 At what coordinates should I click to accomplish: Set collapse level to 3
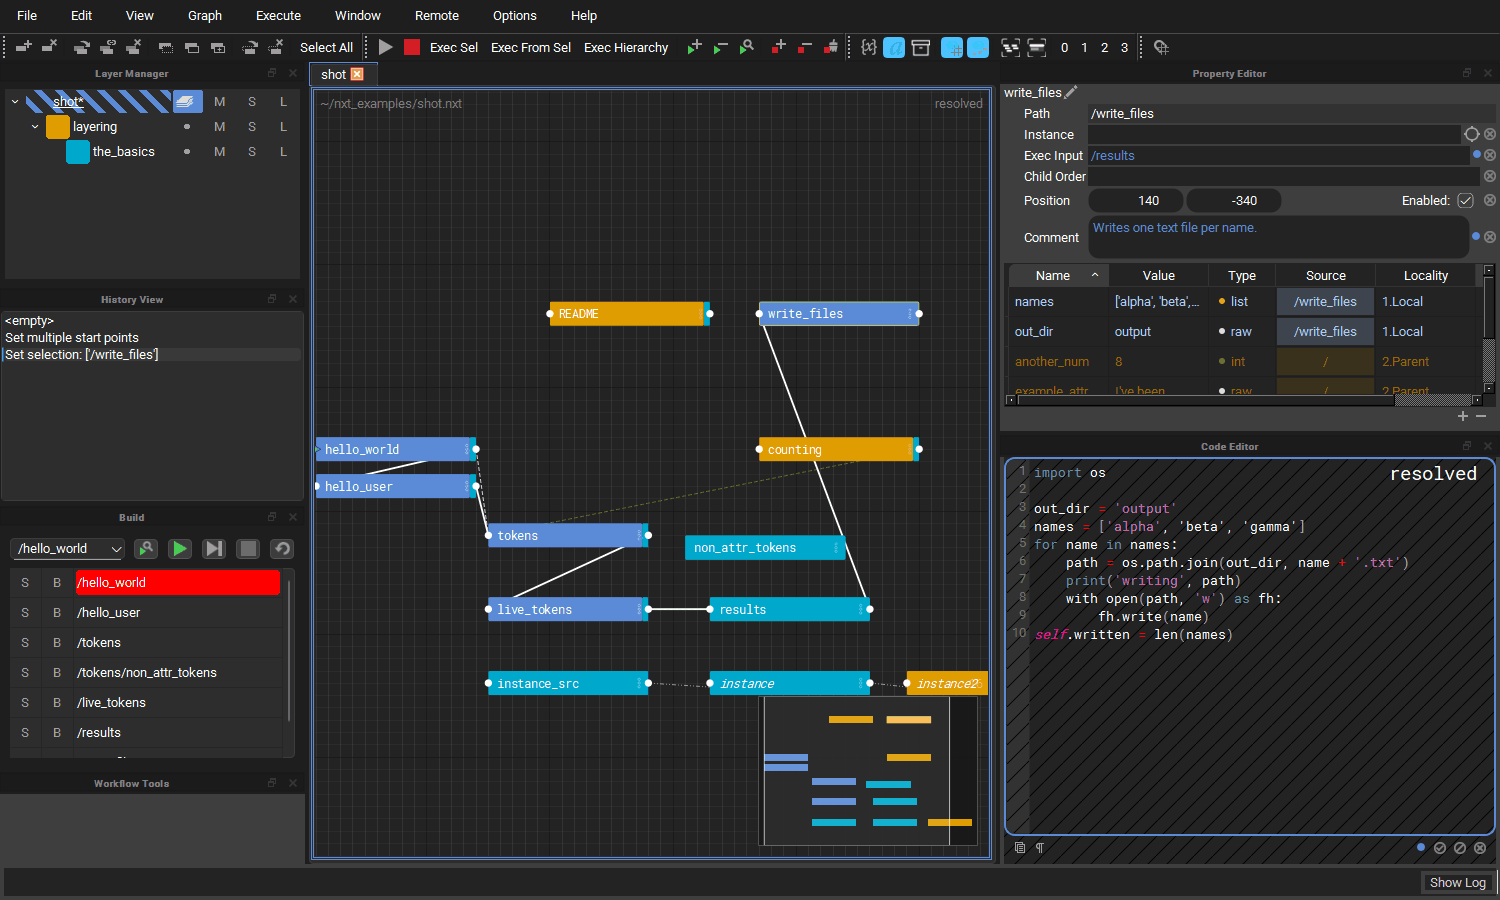pos(1124,47)
